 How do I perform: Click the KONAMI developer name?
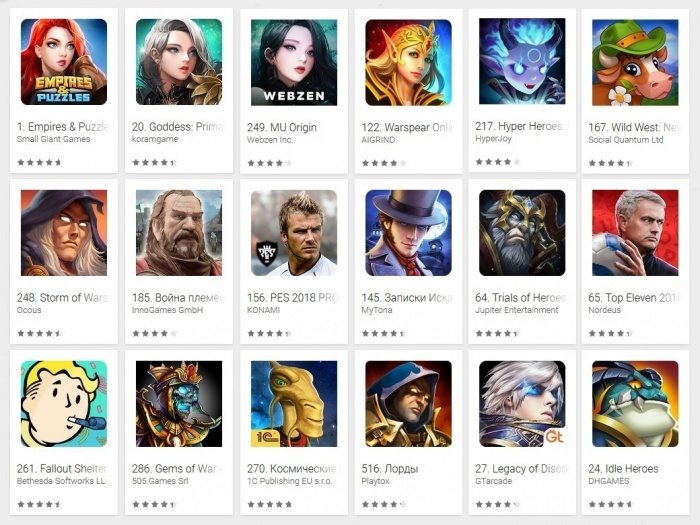click(263, 310)
